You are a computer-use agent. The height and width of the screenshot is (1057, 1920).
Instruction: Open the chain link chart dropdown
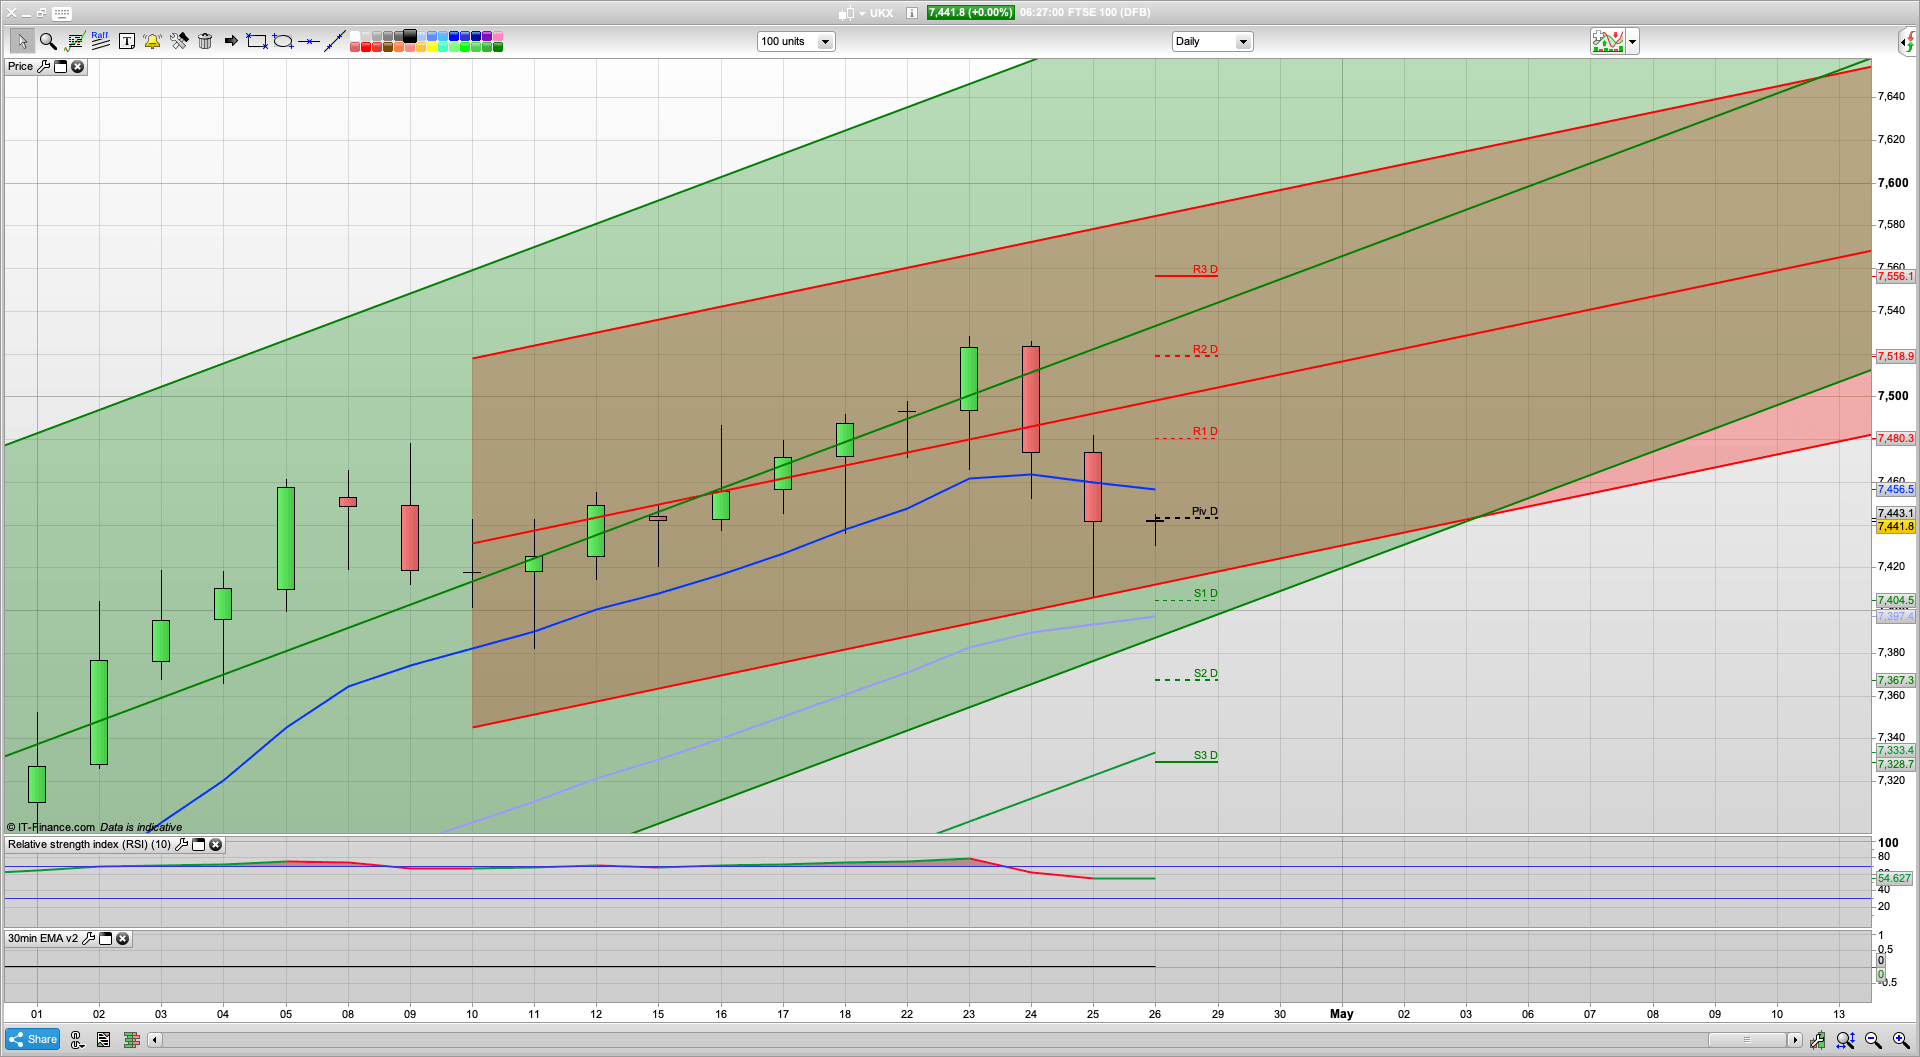click(x=77, y=1040)
